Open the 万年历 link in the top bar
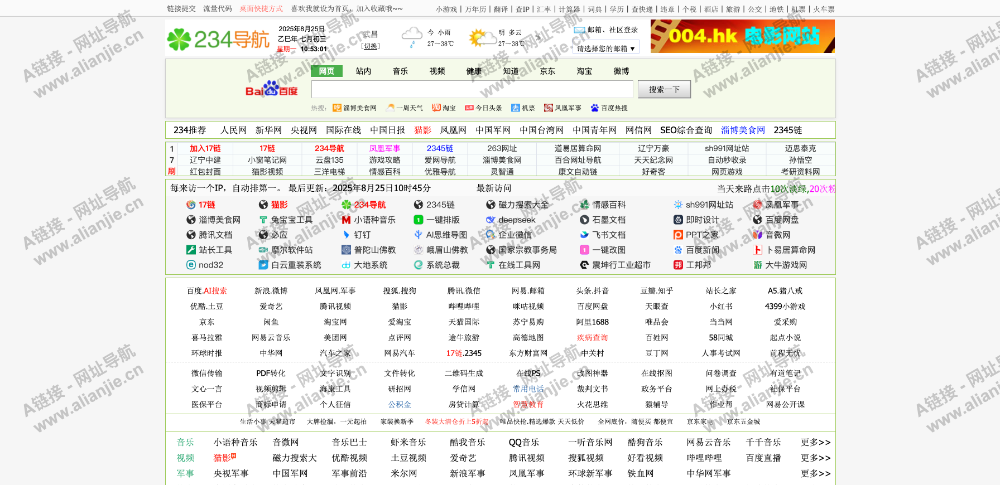Screen dimensions: 1000x485 pos(475,9)
